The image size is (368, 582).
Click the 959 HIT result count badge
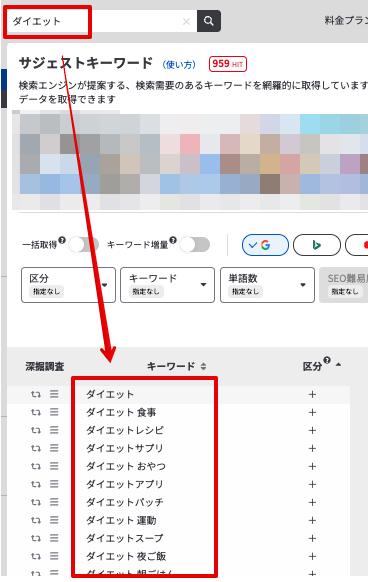[x=228, y=64]
